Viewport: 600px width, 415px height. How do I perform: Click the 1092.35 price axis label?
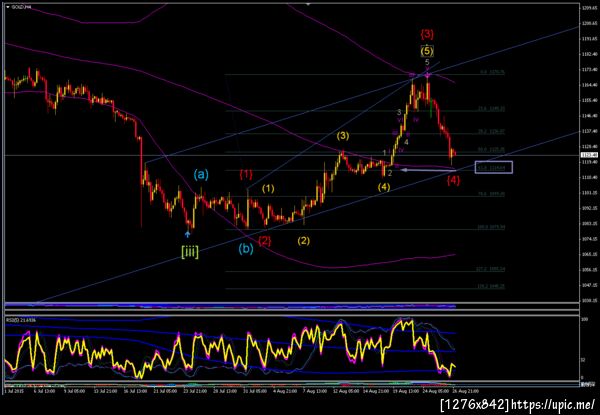589,208
